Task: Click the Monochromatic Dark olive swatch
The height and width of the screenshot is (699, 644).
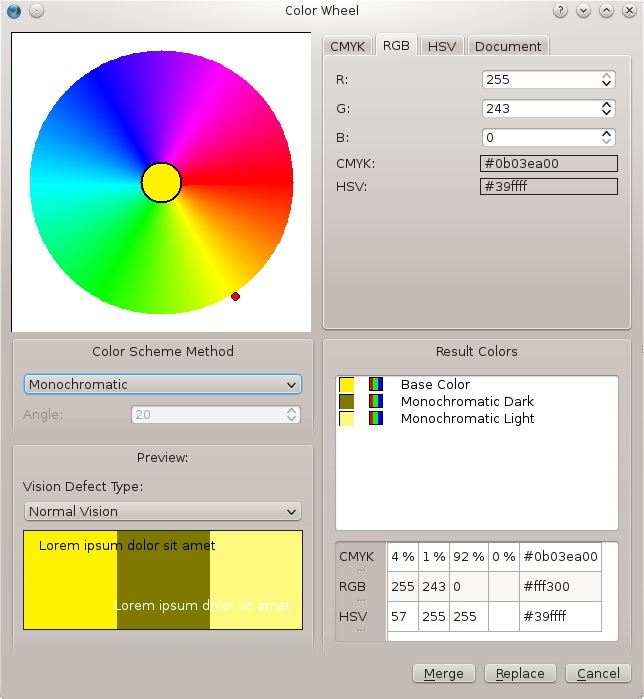Action: click(x=347, y=401)
